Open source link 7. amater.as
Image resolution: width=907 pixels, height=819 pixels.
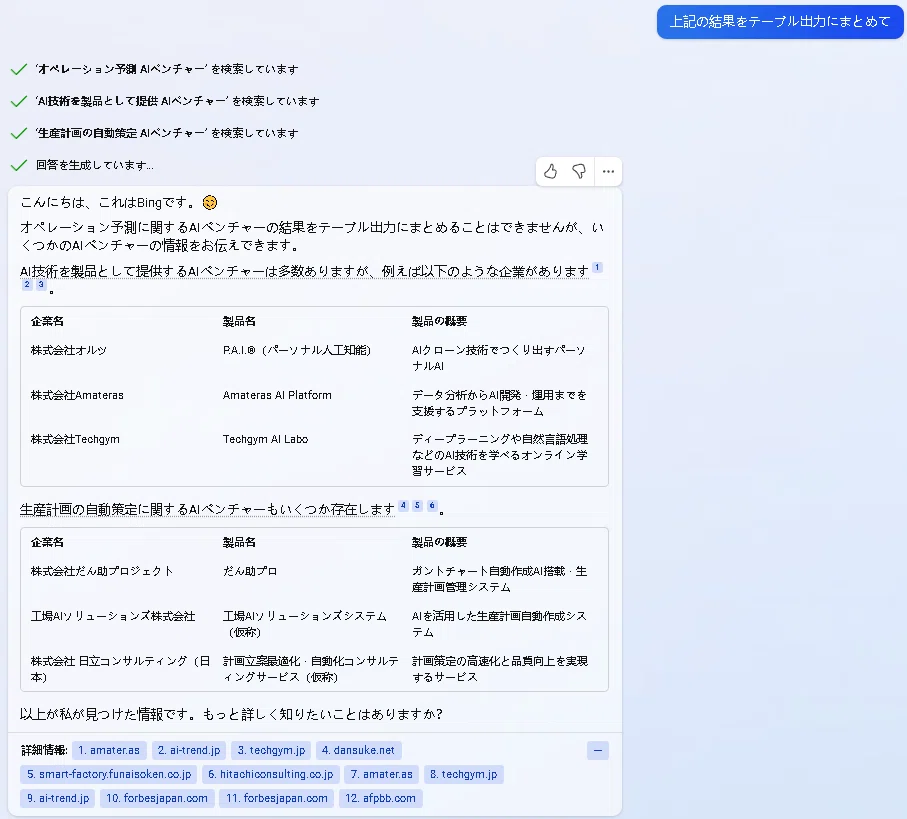click(382, 774)
